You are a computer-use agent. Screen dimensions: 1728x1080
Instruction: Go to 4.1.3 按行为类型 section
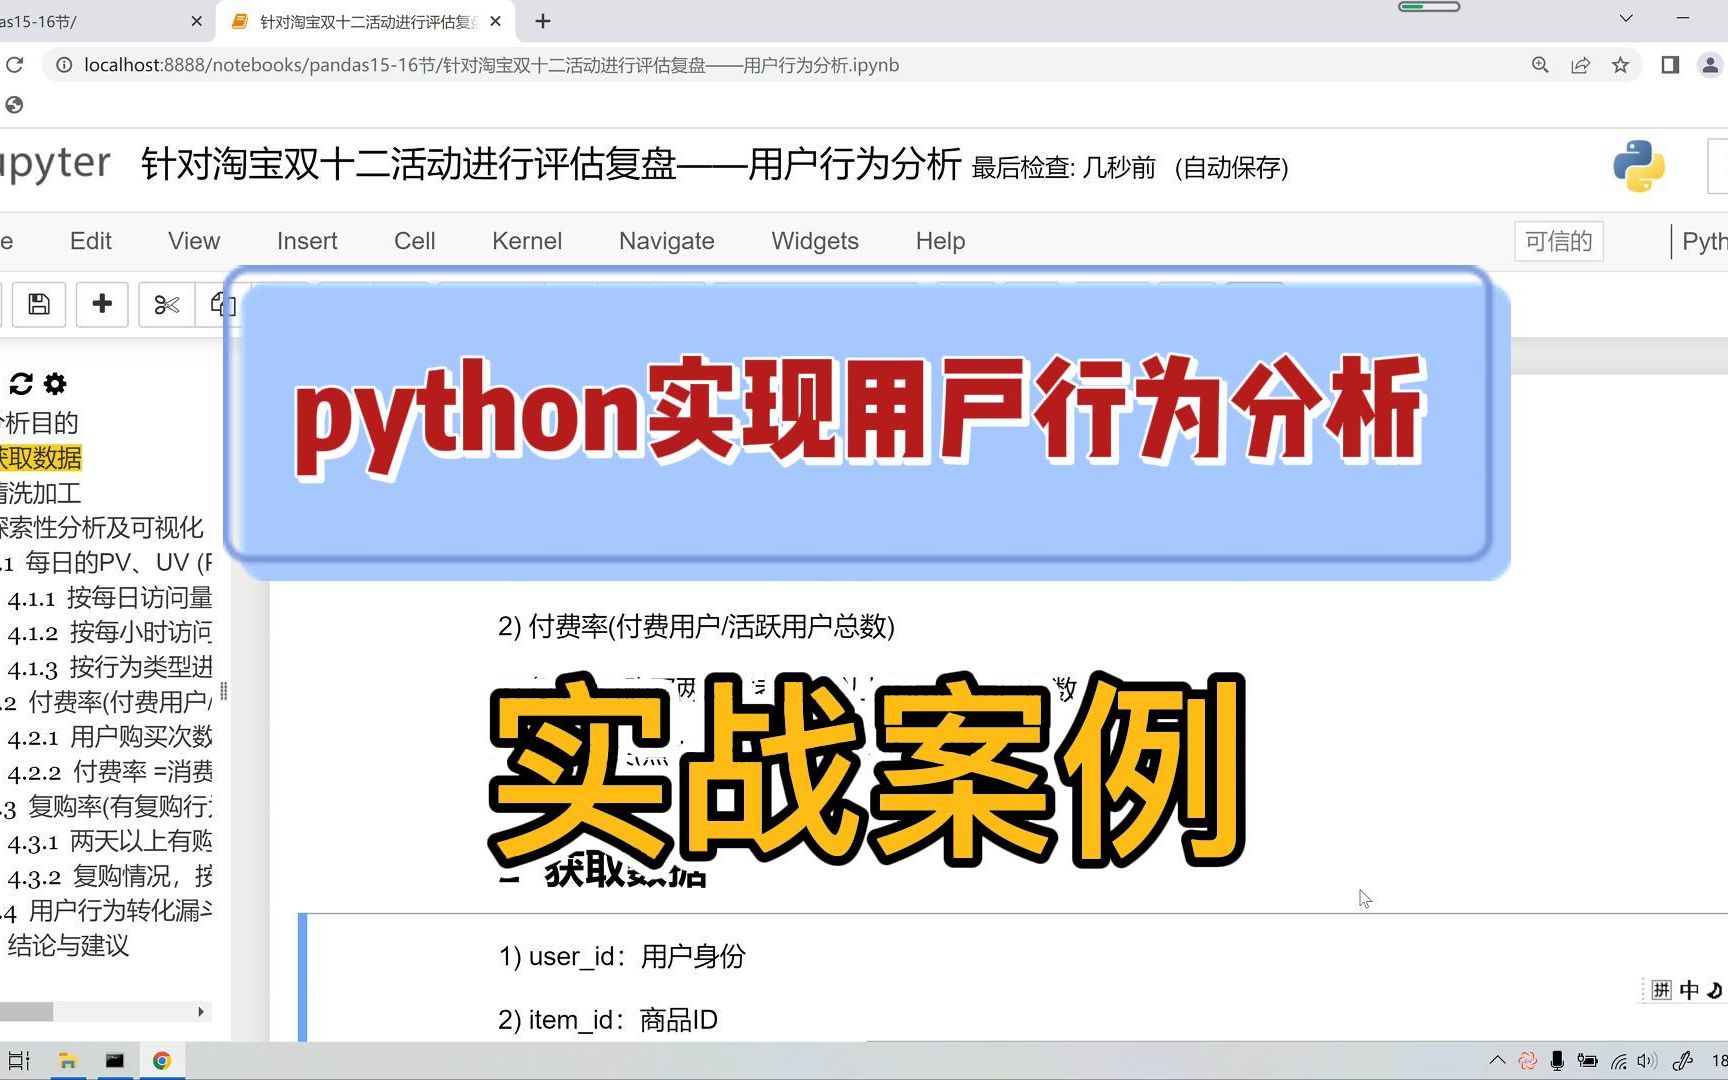pyautogui.click(x=109, y=667)
